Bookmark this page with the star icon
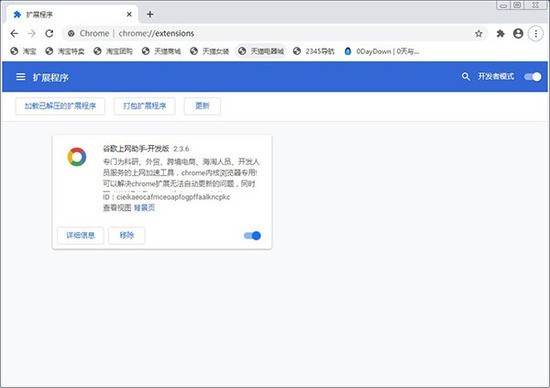550x388 pixels. point(478,33)
